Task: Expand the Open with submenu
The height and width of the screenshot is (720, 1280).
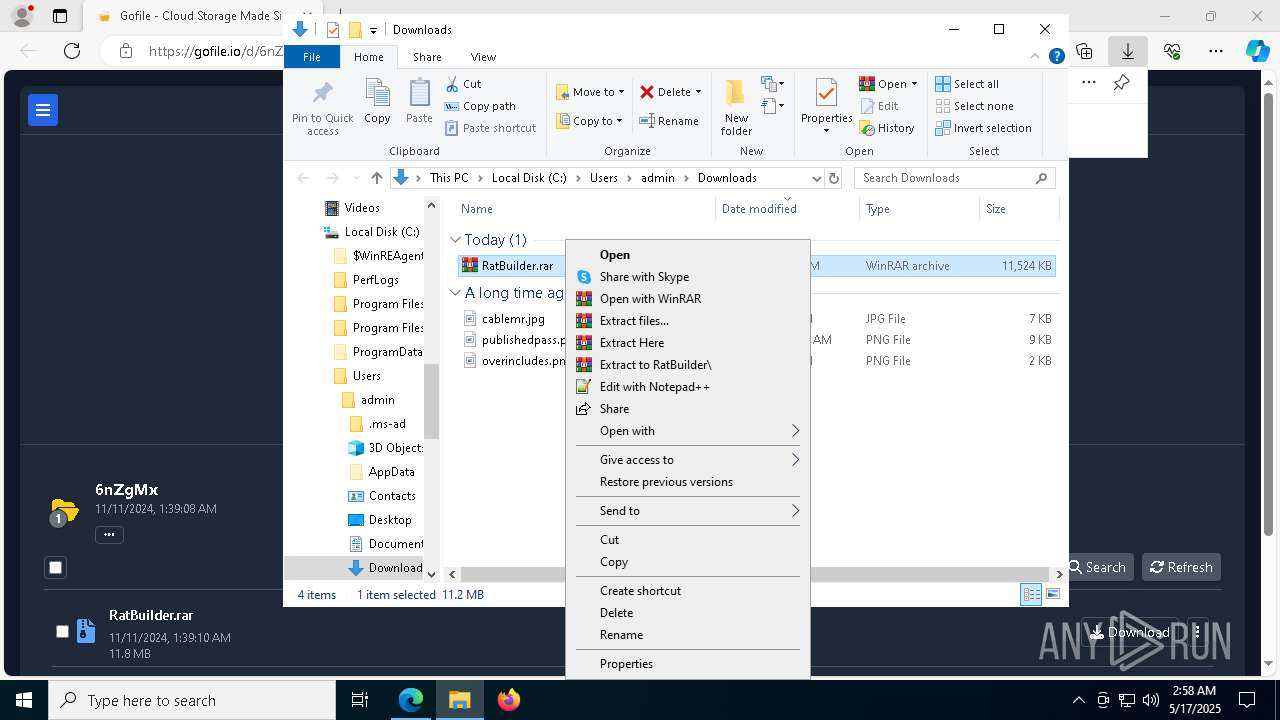Action: coord(688,431)
